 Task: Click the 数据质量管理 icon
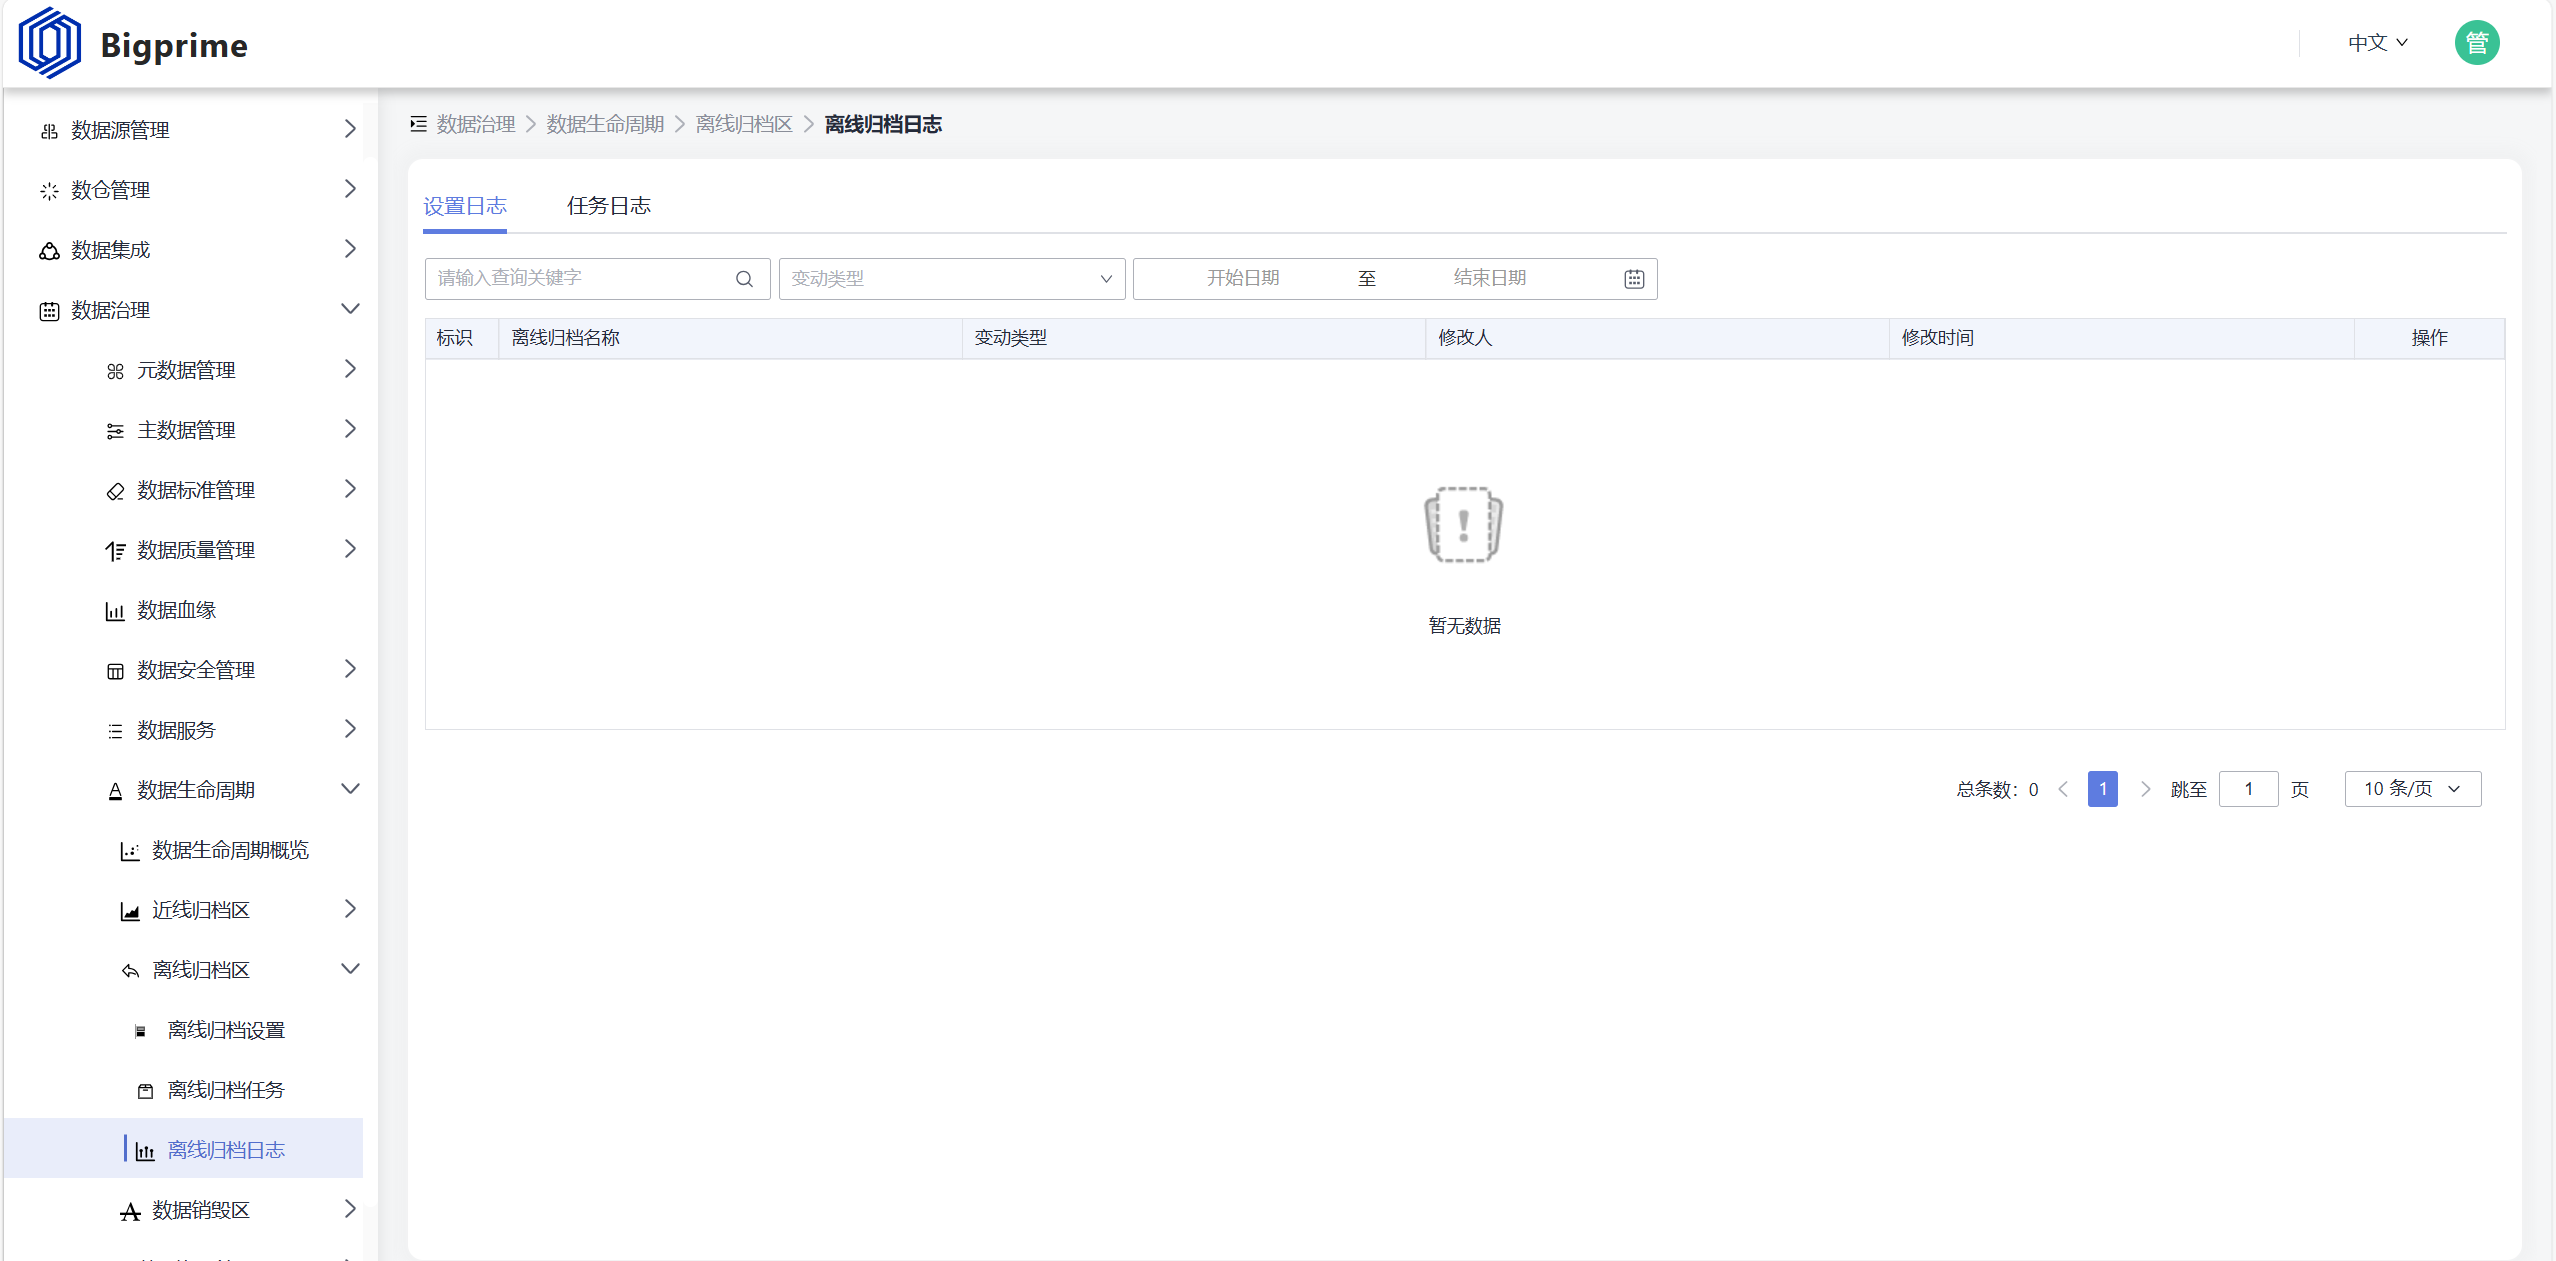pos(115,551)
